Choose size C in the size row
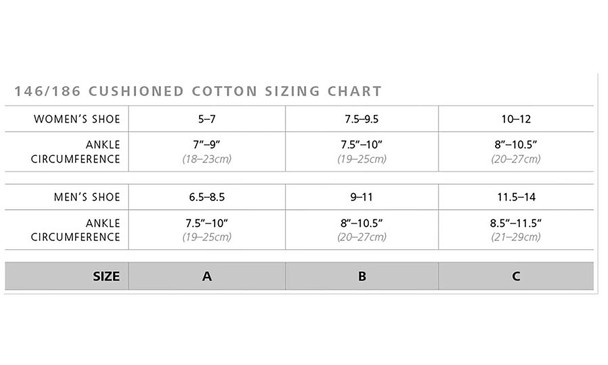This screenshot has height=365, width=608. [516, 276]
